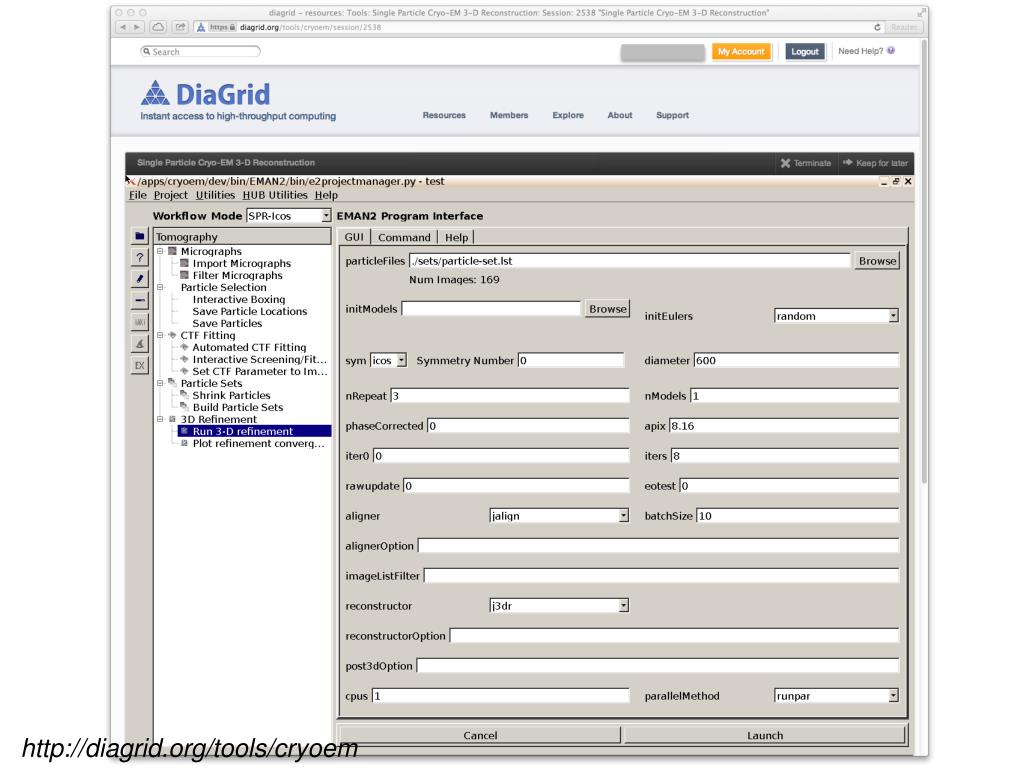Image resolution: width=1024 pixels, height=768 pixels.
Task: Open the File menu
Action: [x=138, y=195]
